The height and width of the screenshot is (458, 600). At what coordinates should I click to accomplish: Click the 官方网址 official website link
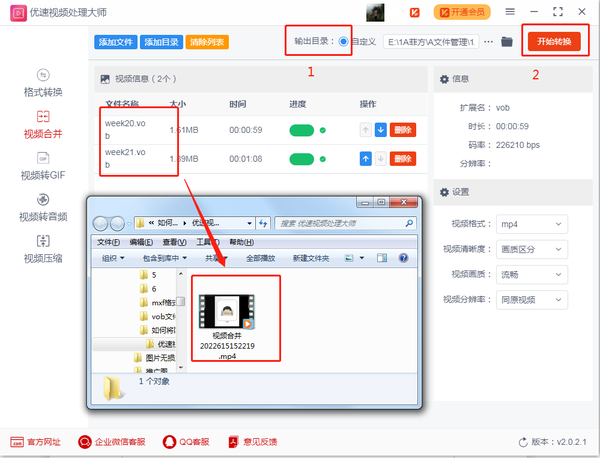pos(35,442)
